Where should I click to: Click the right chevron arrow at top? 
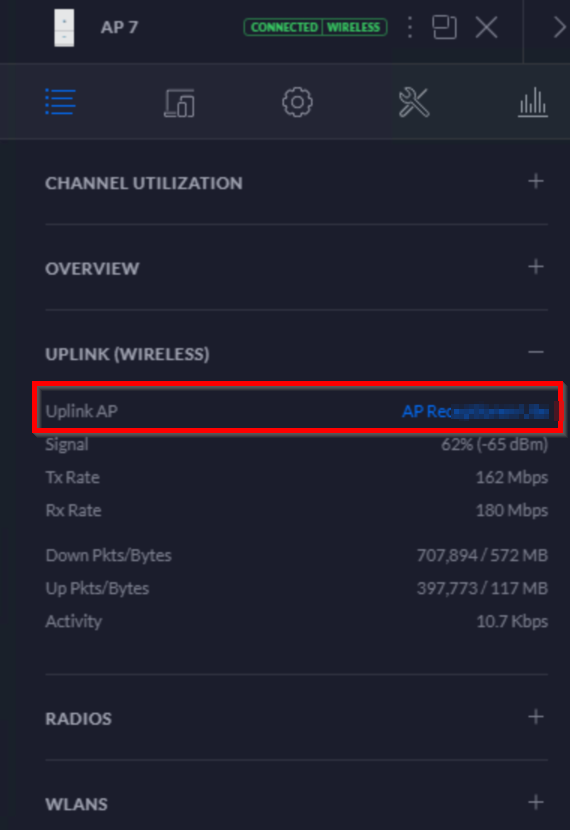tap(559, 27)
